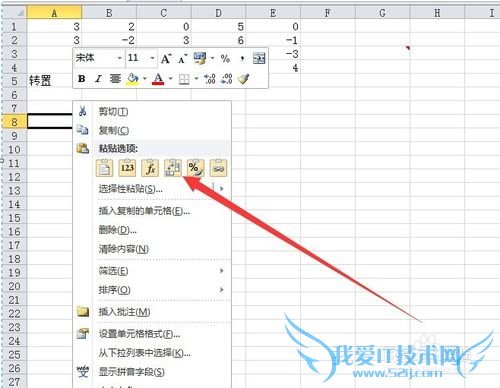The image size is (500, 388).
Task: Decrease decimal places button
Action: point(227,79)
